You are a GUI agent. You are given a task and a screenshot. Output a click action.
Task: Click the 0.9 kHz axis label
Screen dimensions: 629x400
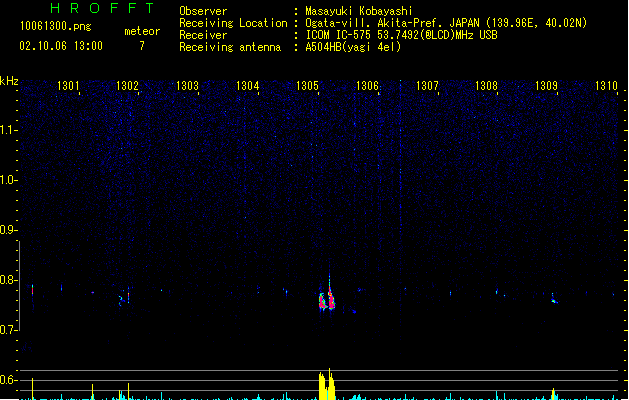(8, 230)
